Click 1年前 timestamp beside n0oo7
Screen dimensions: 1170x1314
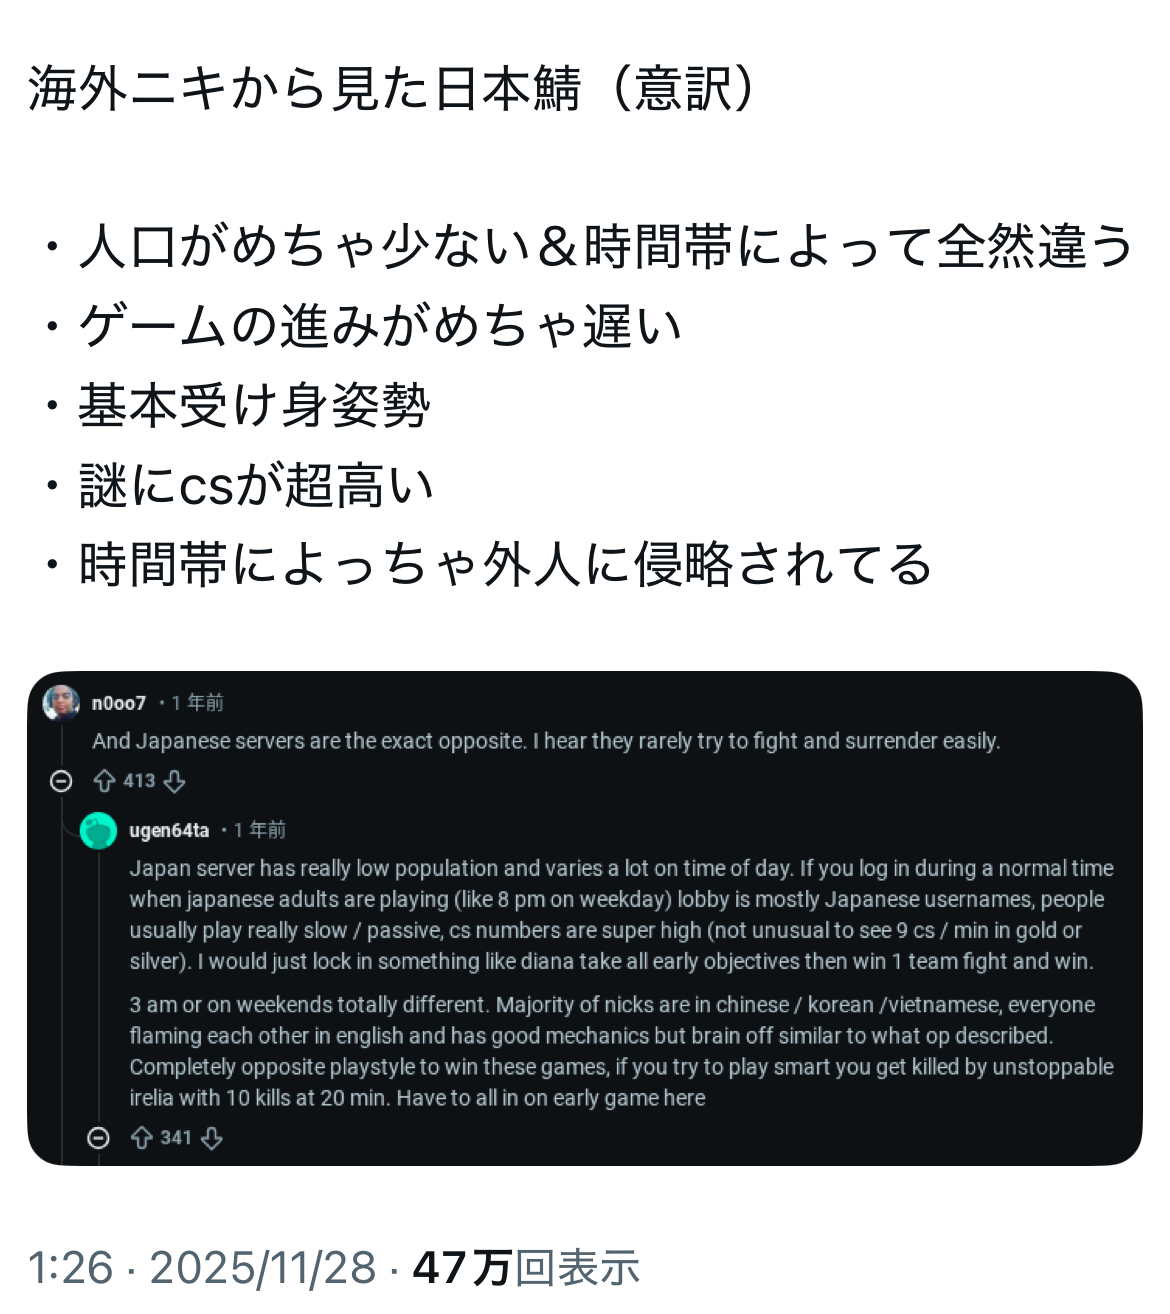point(198,703)
